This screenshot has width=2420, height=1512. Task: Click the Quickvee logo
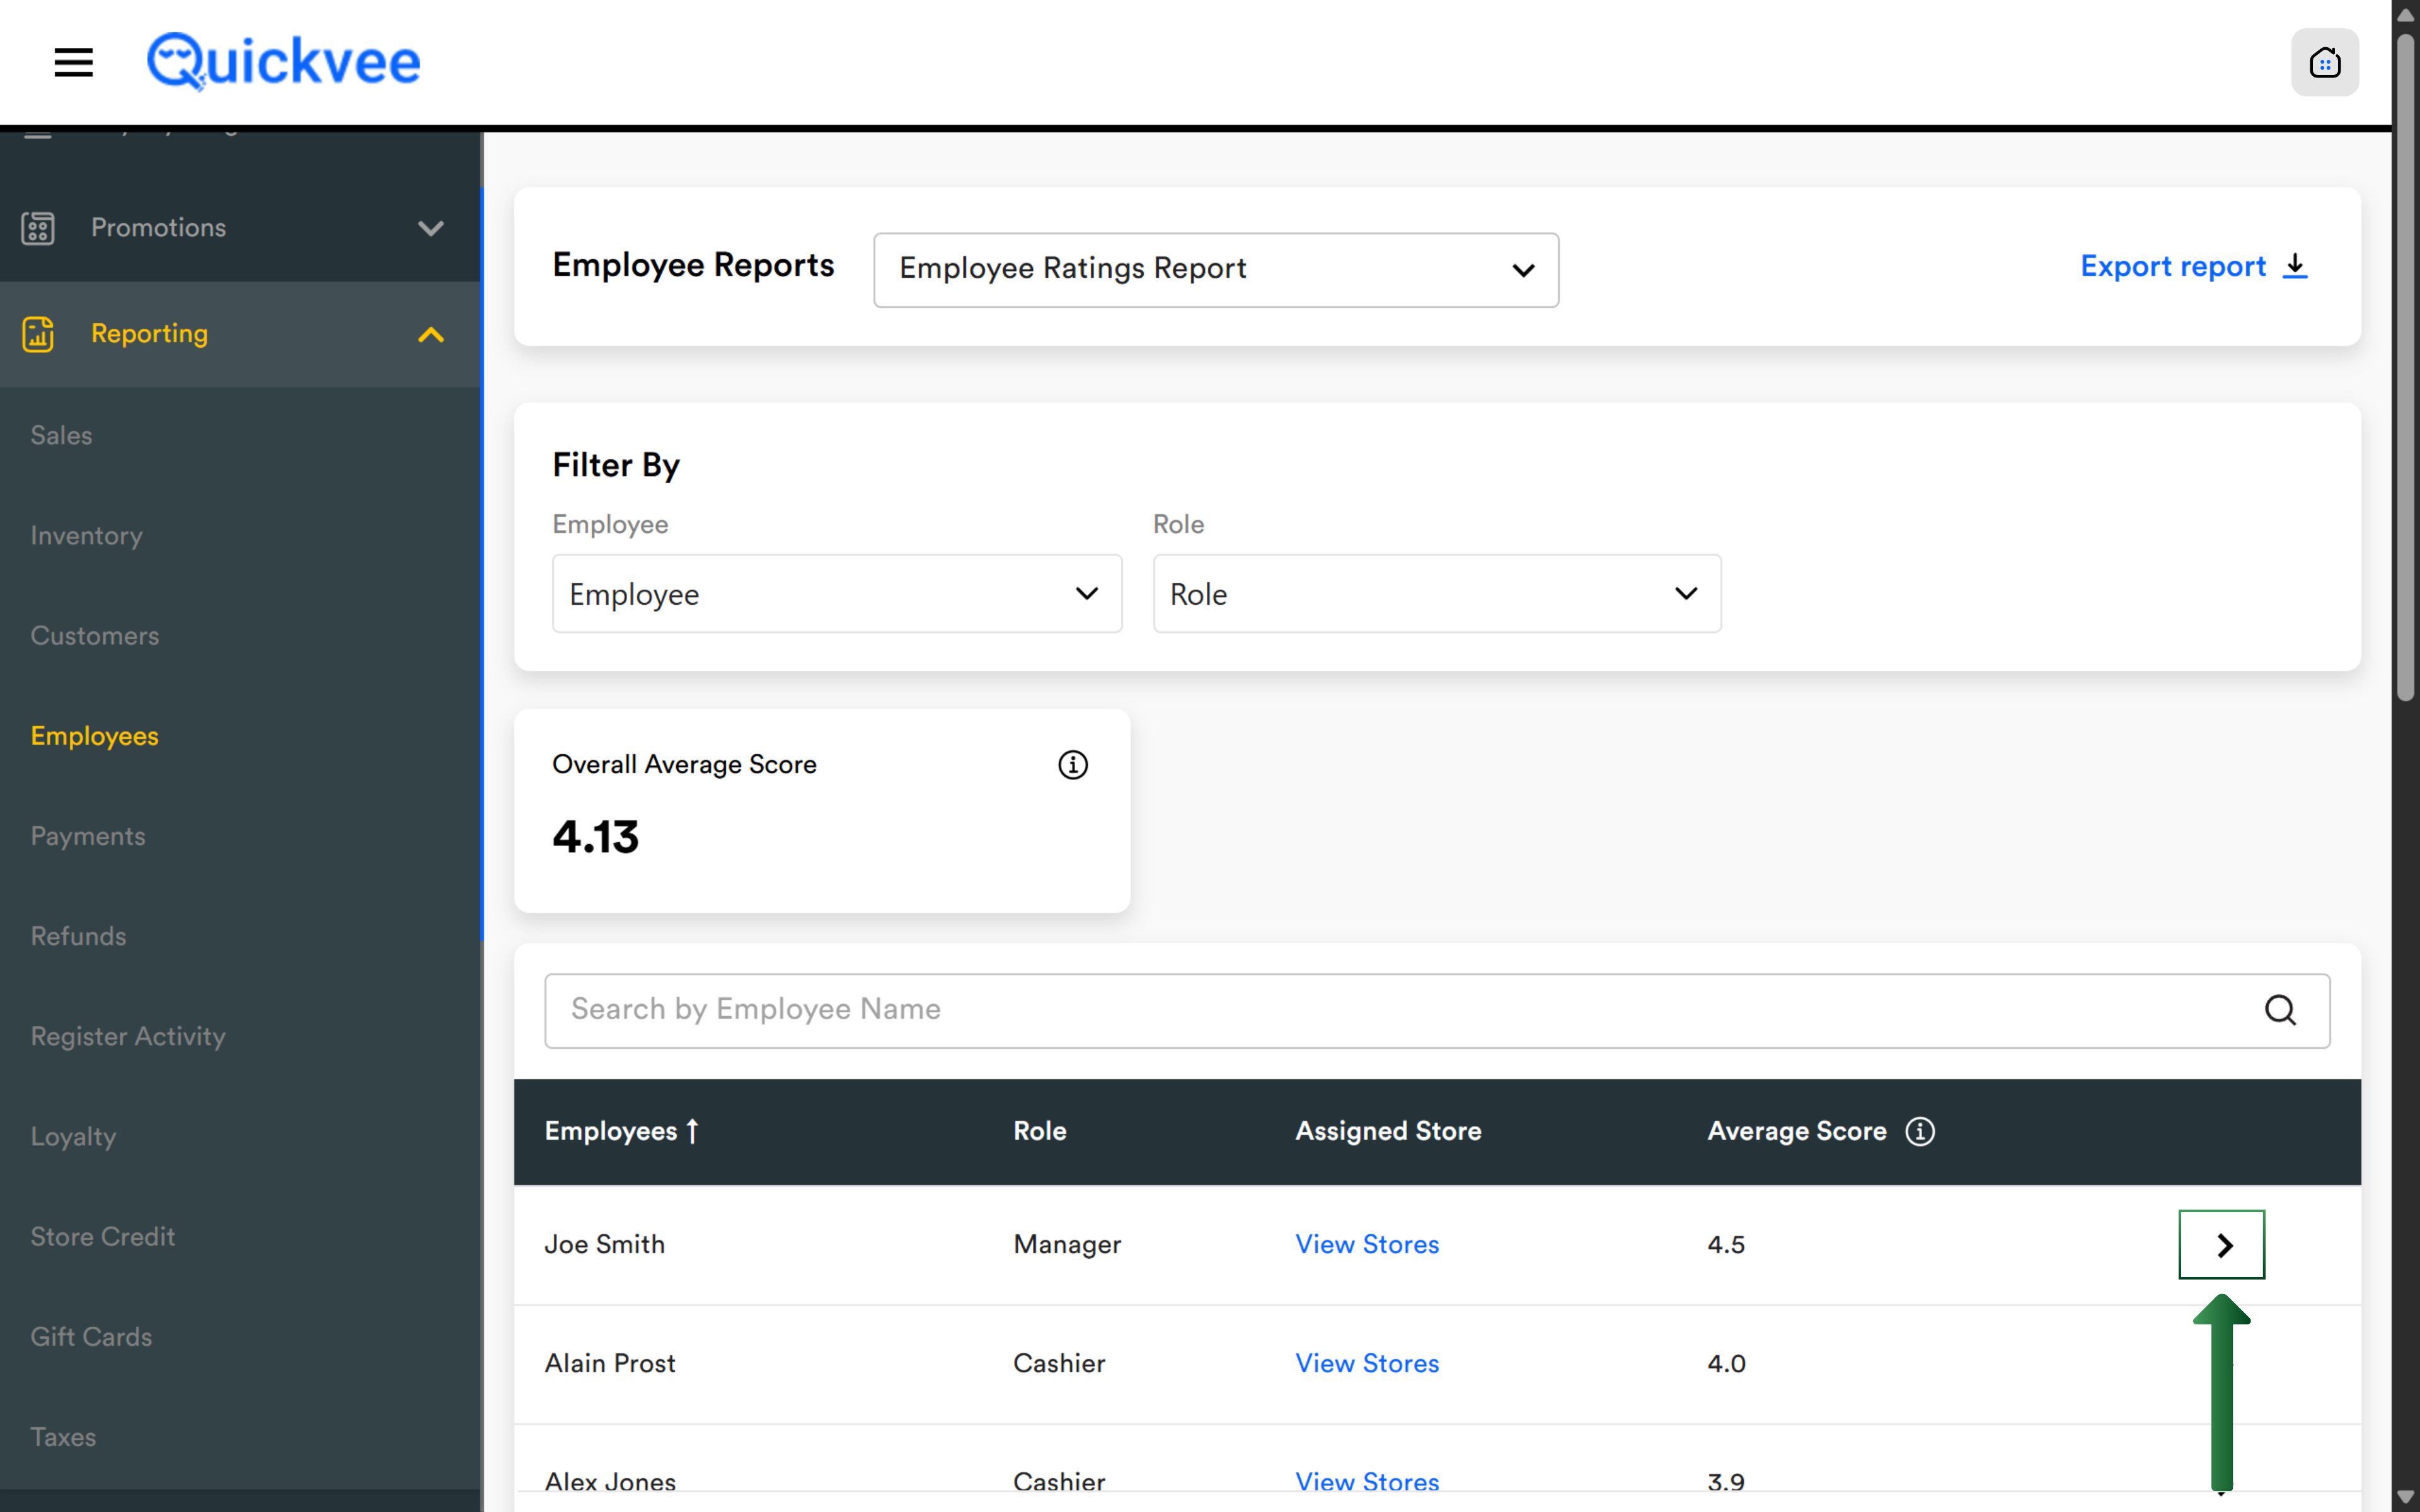[x=284, y=62]
